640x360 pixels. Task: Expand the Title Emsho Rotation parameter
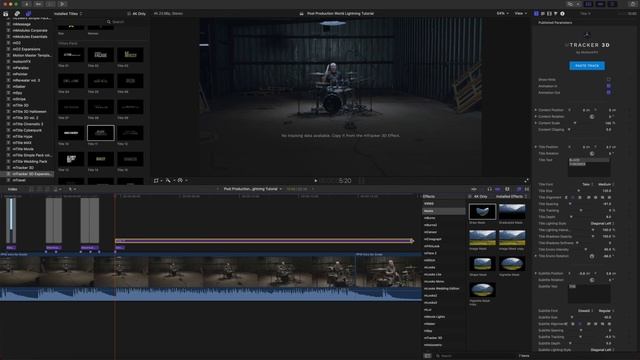click(x=536, y=256)
